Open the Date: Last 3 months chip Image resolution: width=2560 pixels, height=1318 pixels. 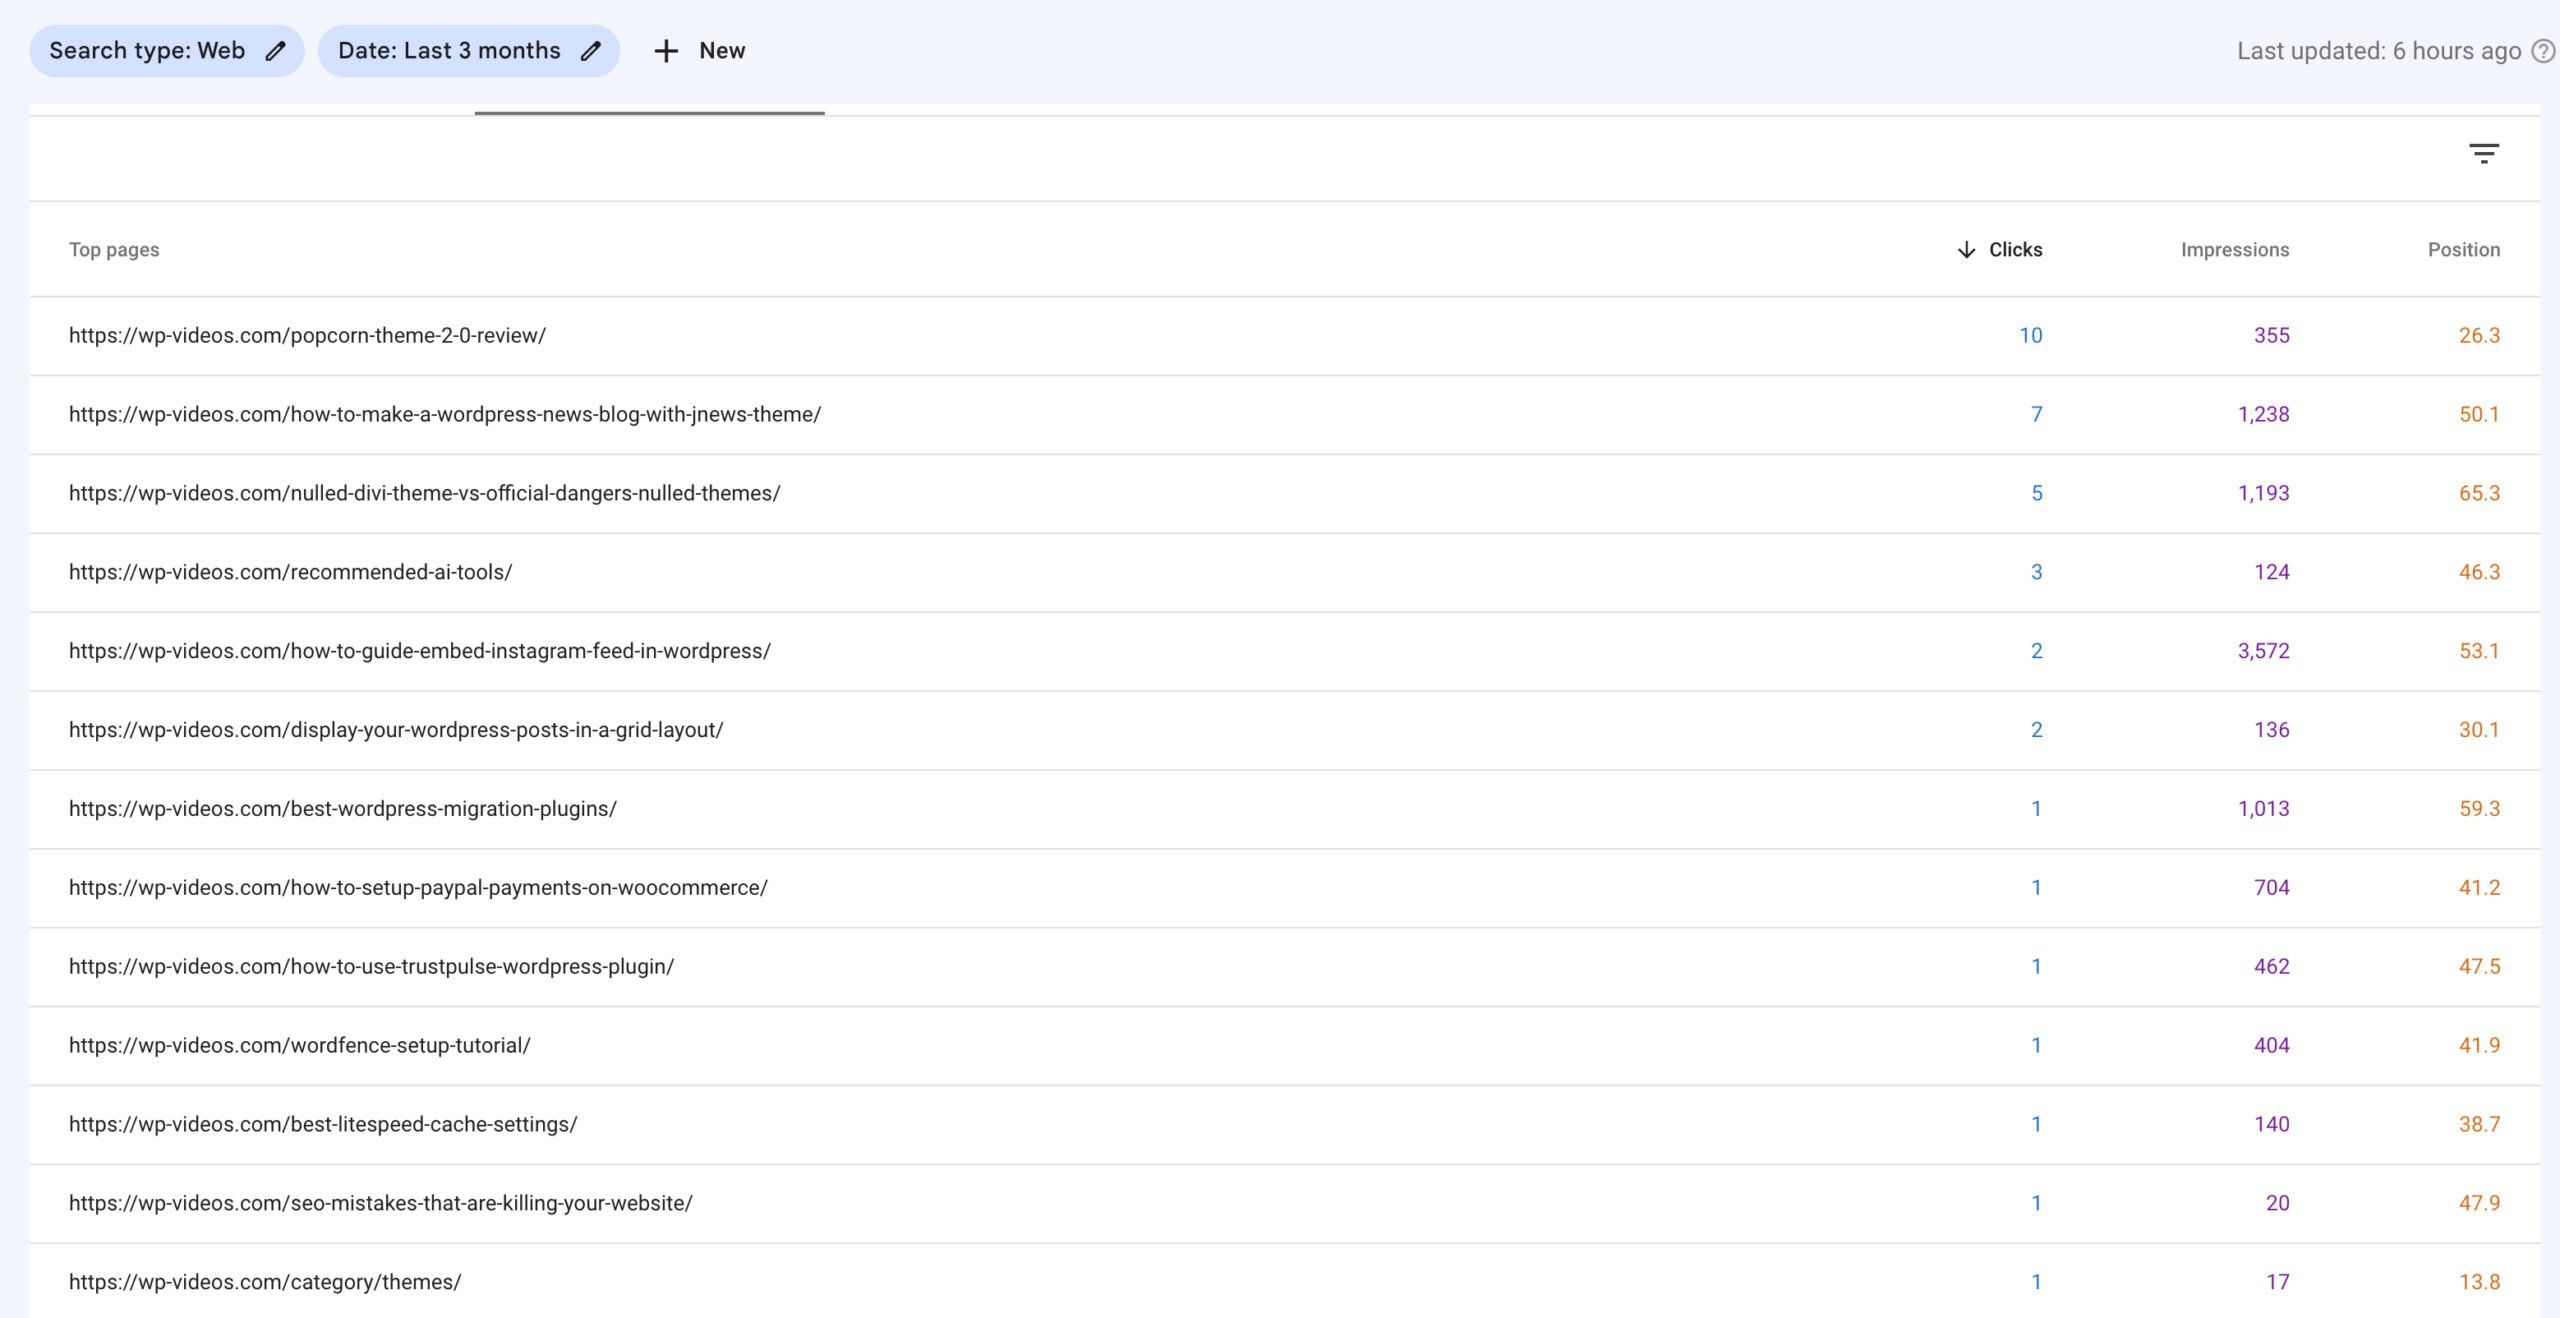(x=449, y=51)
